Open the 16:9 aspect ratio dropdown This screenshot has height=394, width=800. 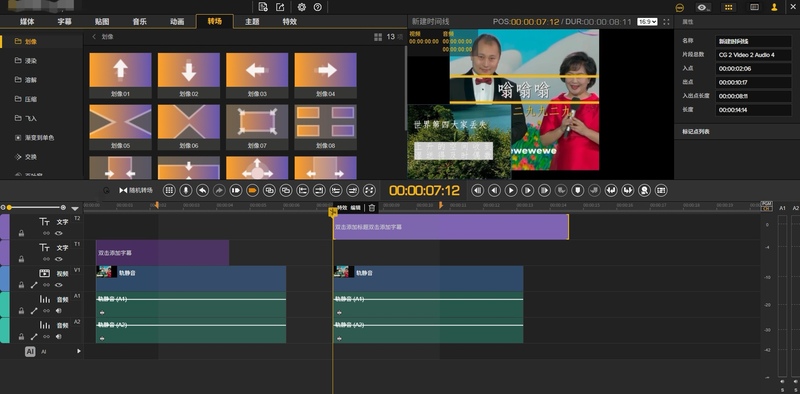pos(647,22)
